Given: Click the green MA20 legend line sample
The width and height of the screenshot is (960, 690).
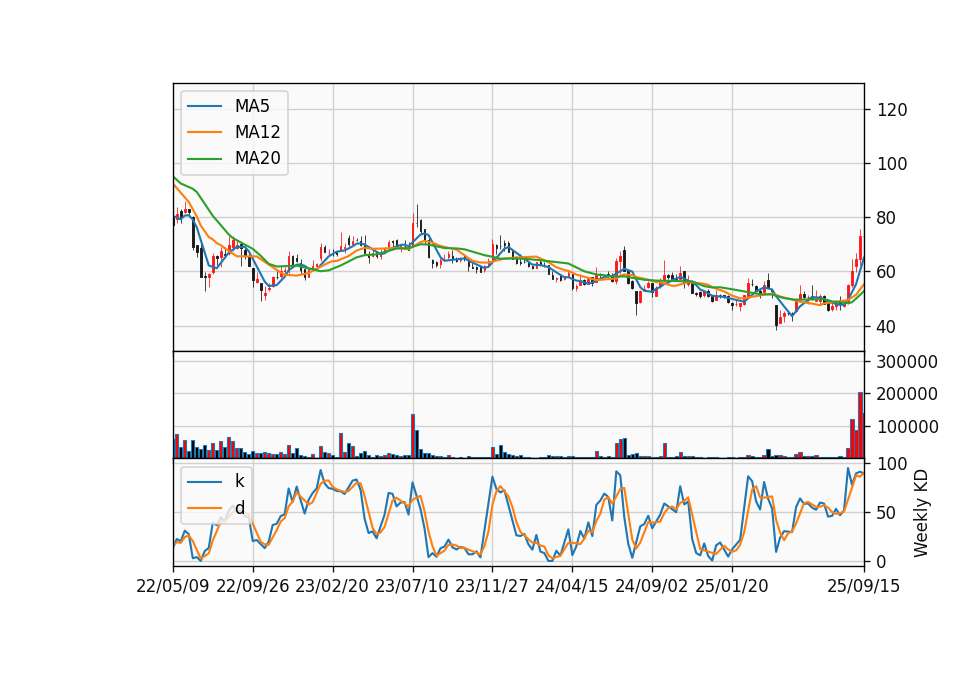Looking at the screenshot, I should [204, 159].
